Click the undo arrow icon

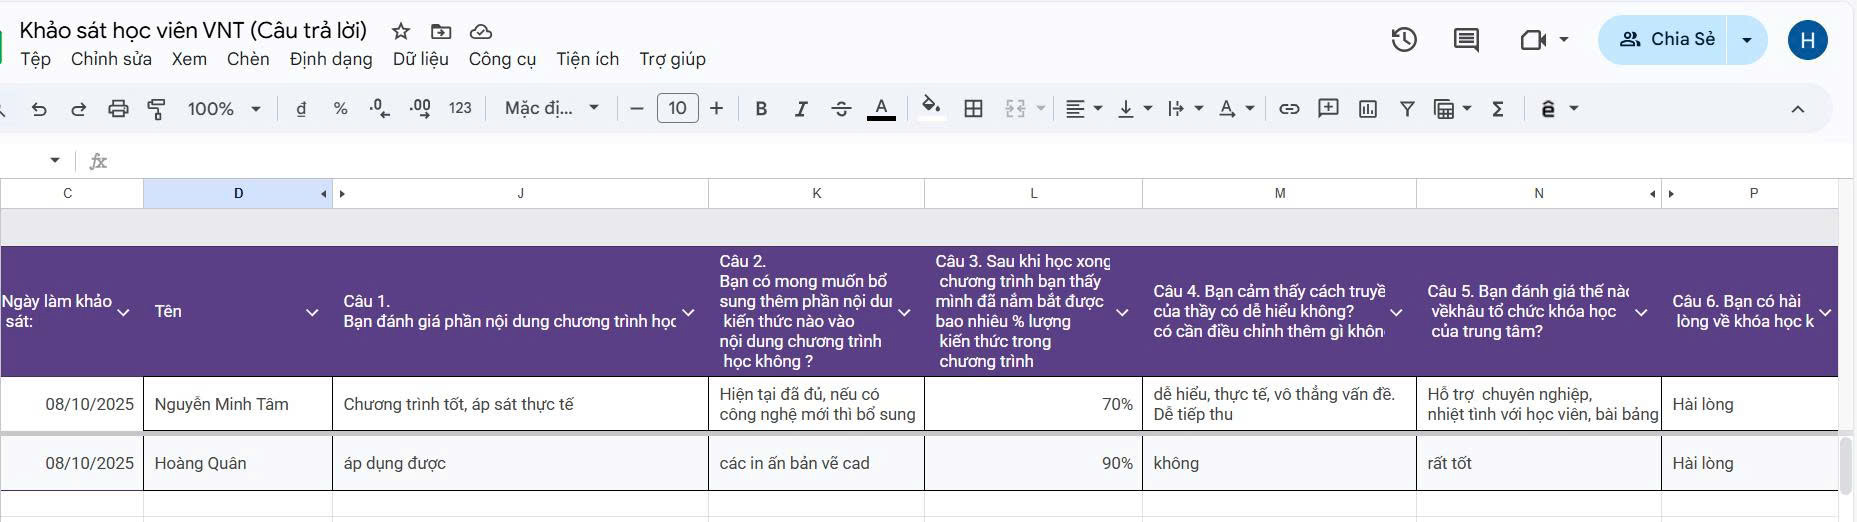click(39, 109)
